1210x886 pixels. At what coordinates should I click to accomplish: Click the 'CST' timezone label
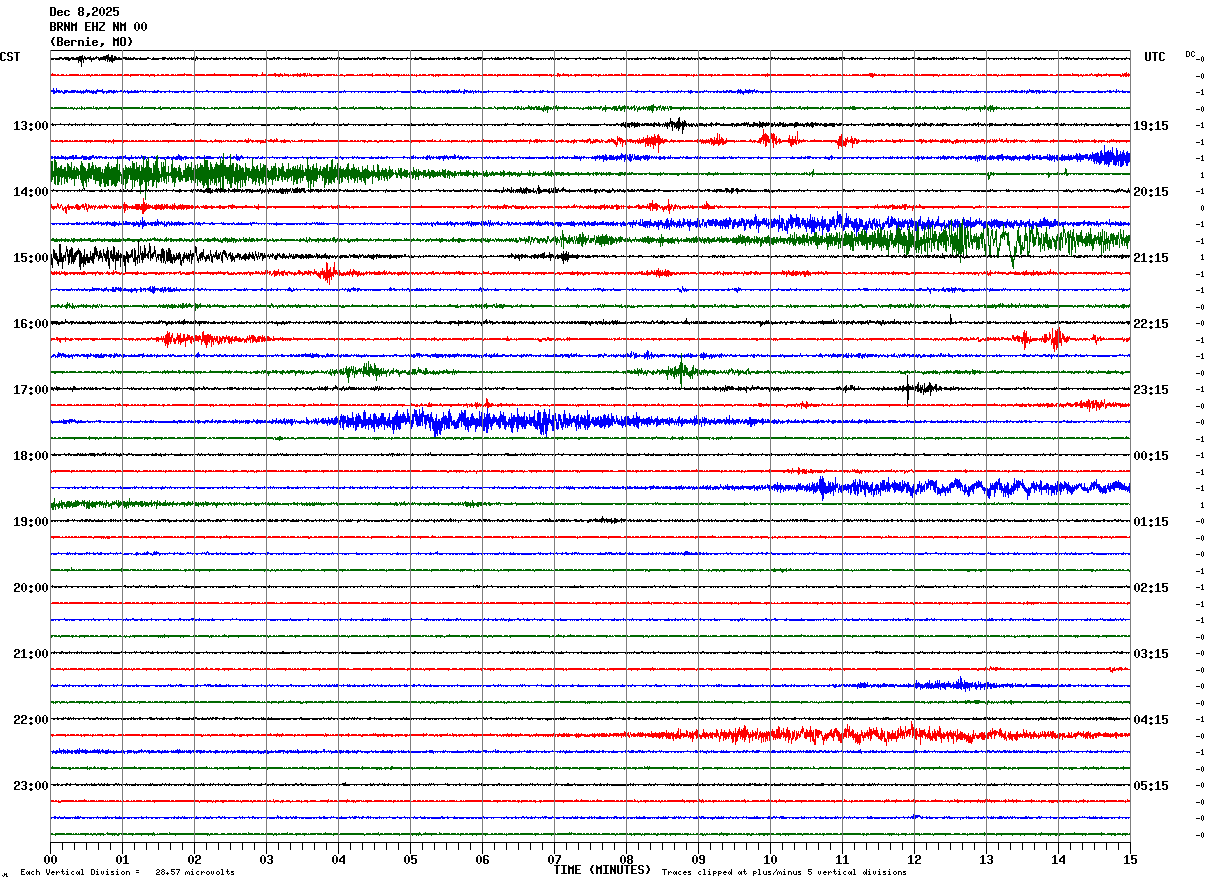[x=10, y=57]
